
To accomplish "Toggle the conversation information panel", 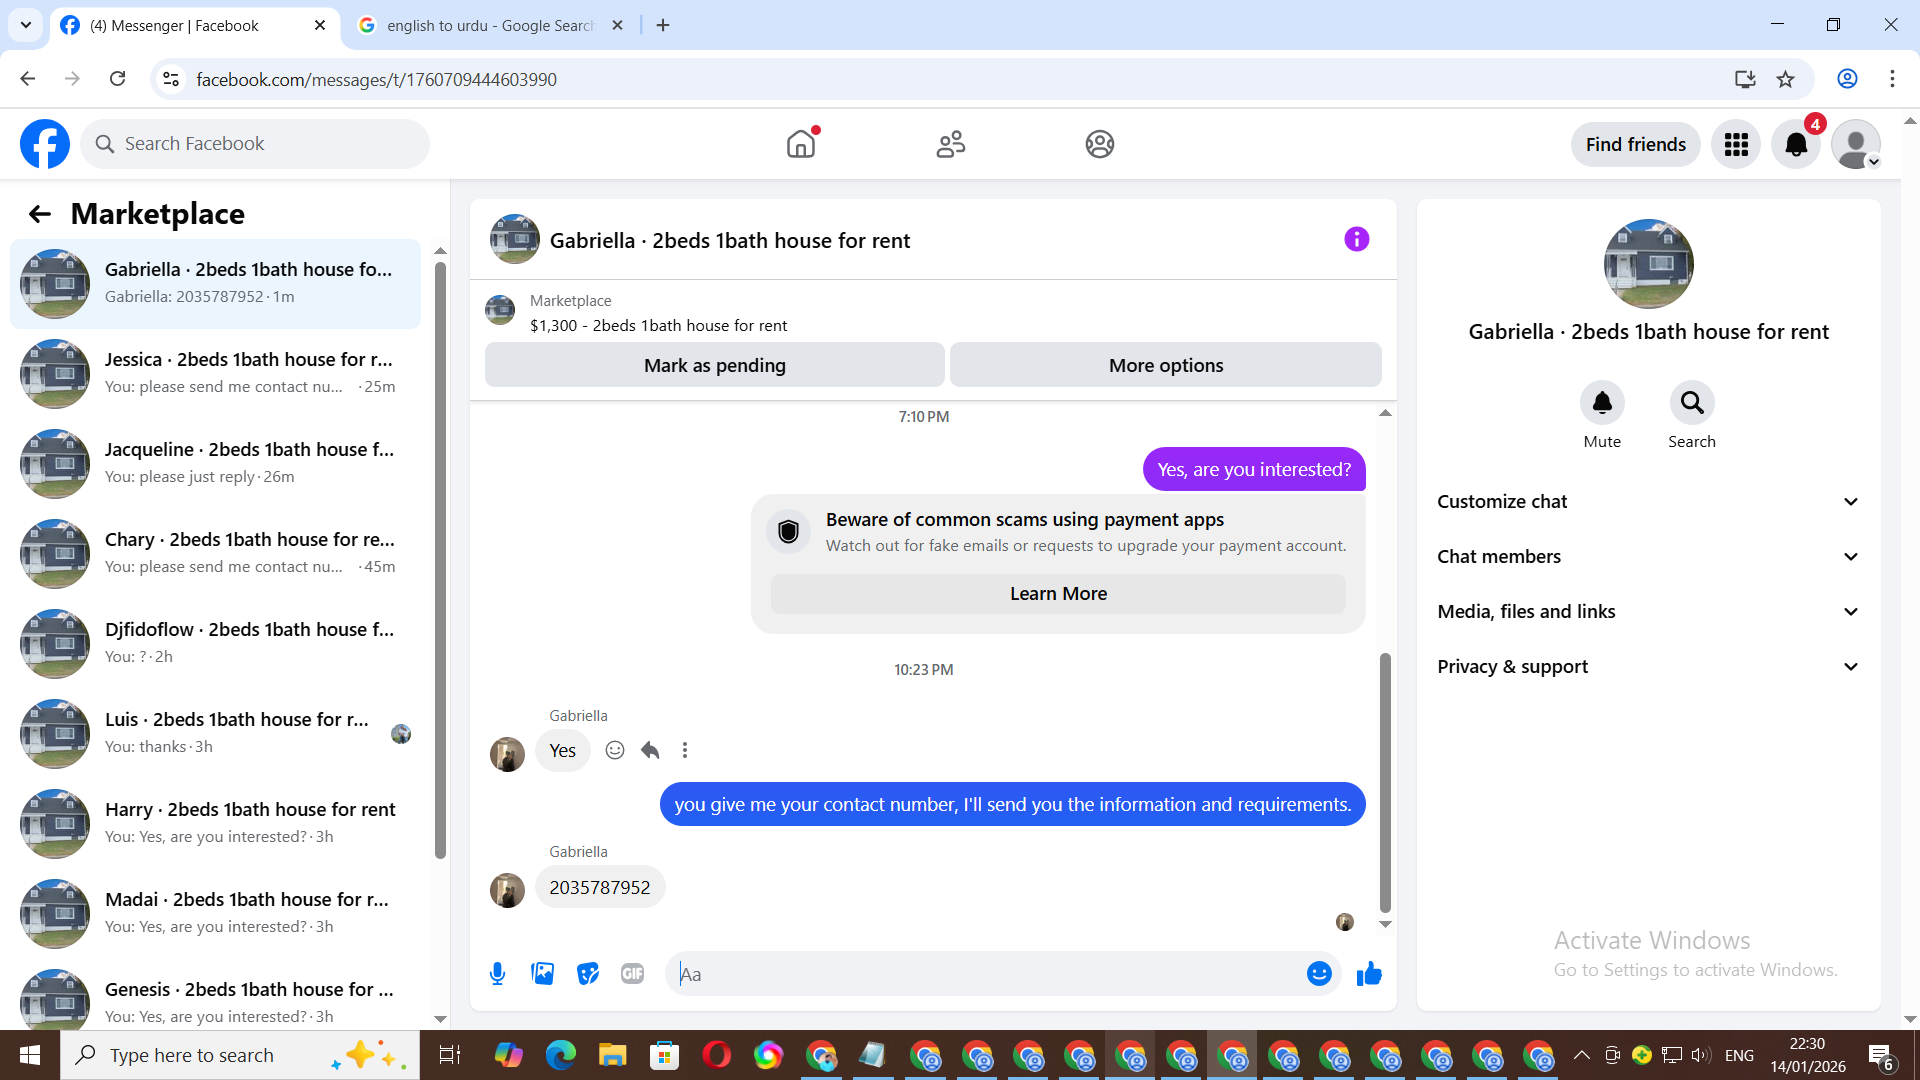I will pos(1356,239).
